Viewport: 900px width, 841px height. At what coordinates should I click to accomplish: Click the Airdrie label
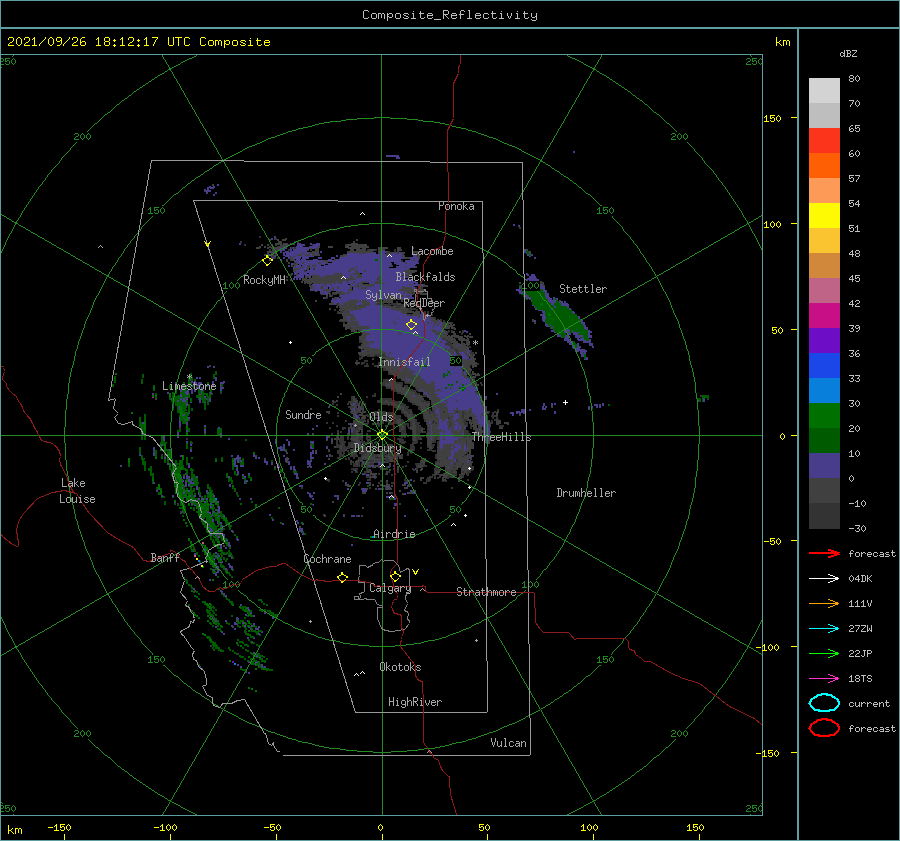click(394, 534)
